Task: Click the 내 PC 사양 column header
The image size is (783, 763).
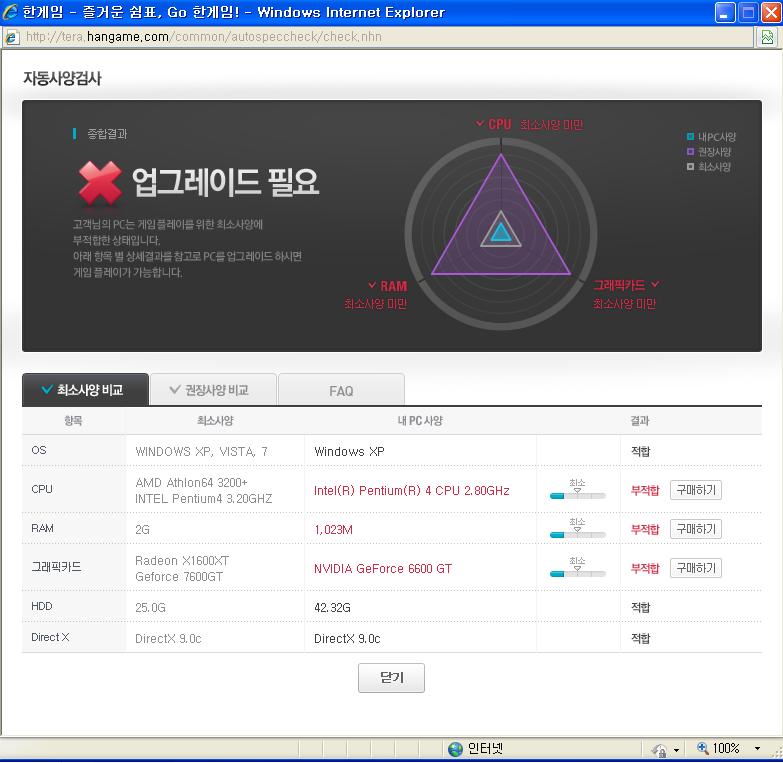Action: [x=420, y=421]
